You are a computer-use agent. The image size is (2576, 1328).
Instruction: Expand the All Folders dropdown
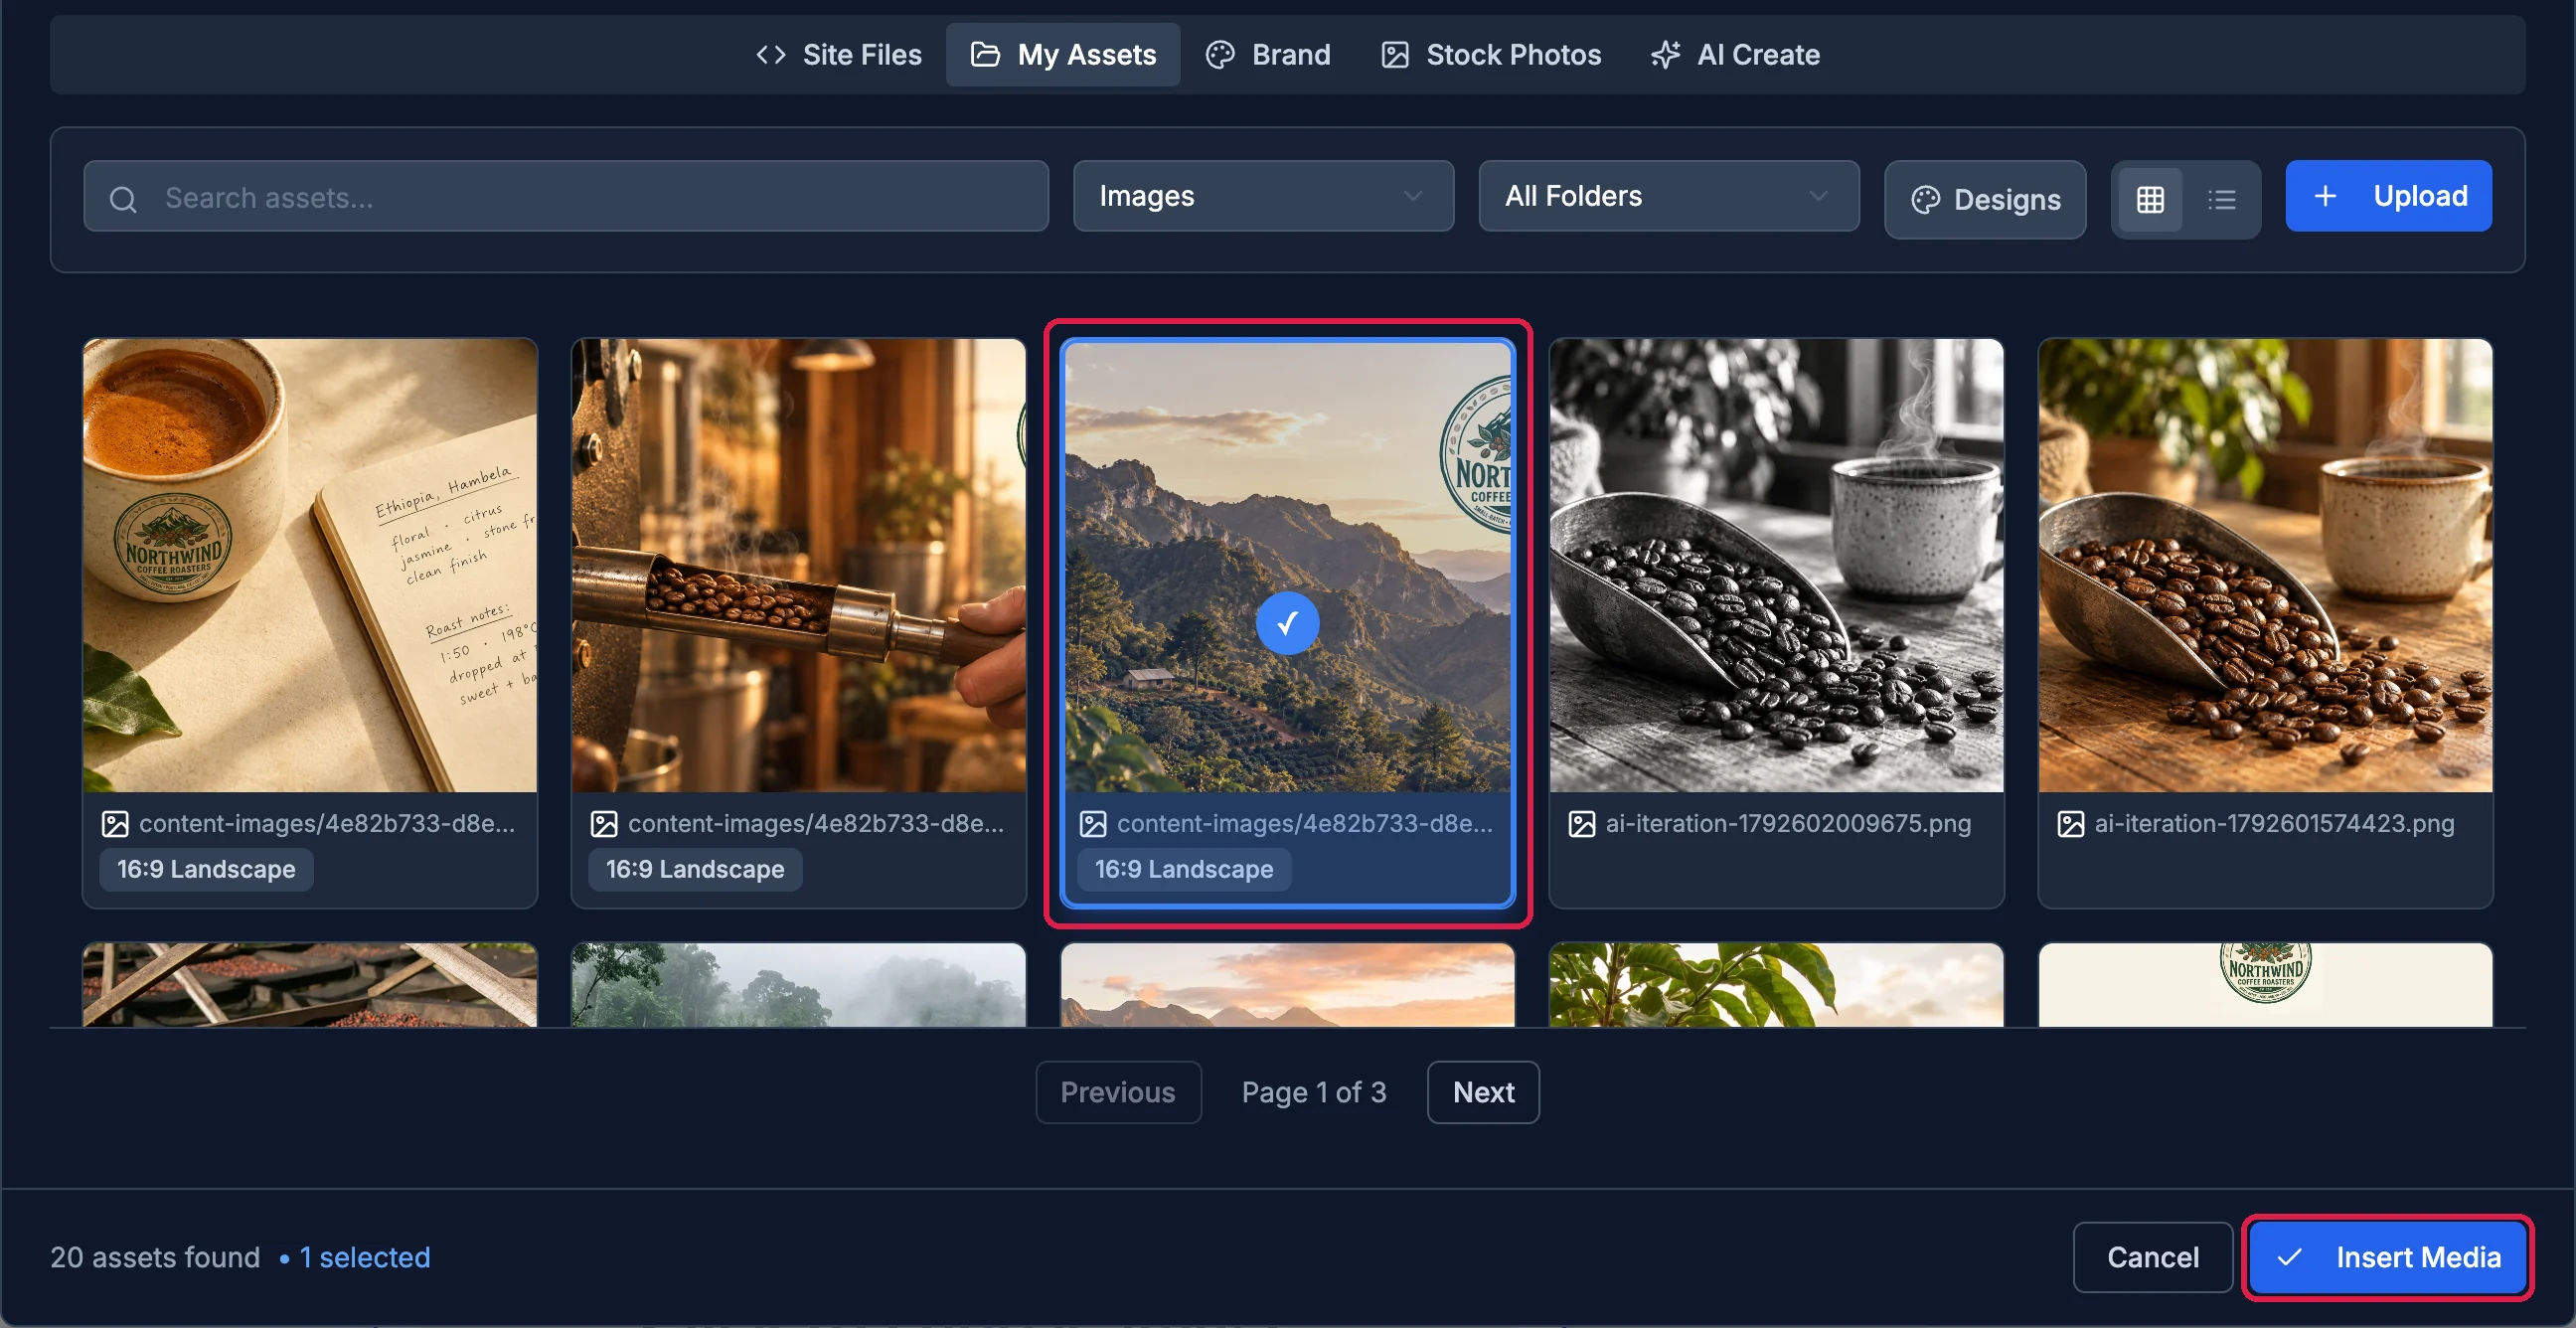(x=1669, y=196)
